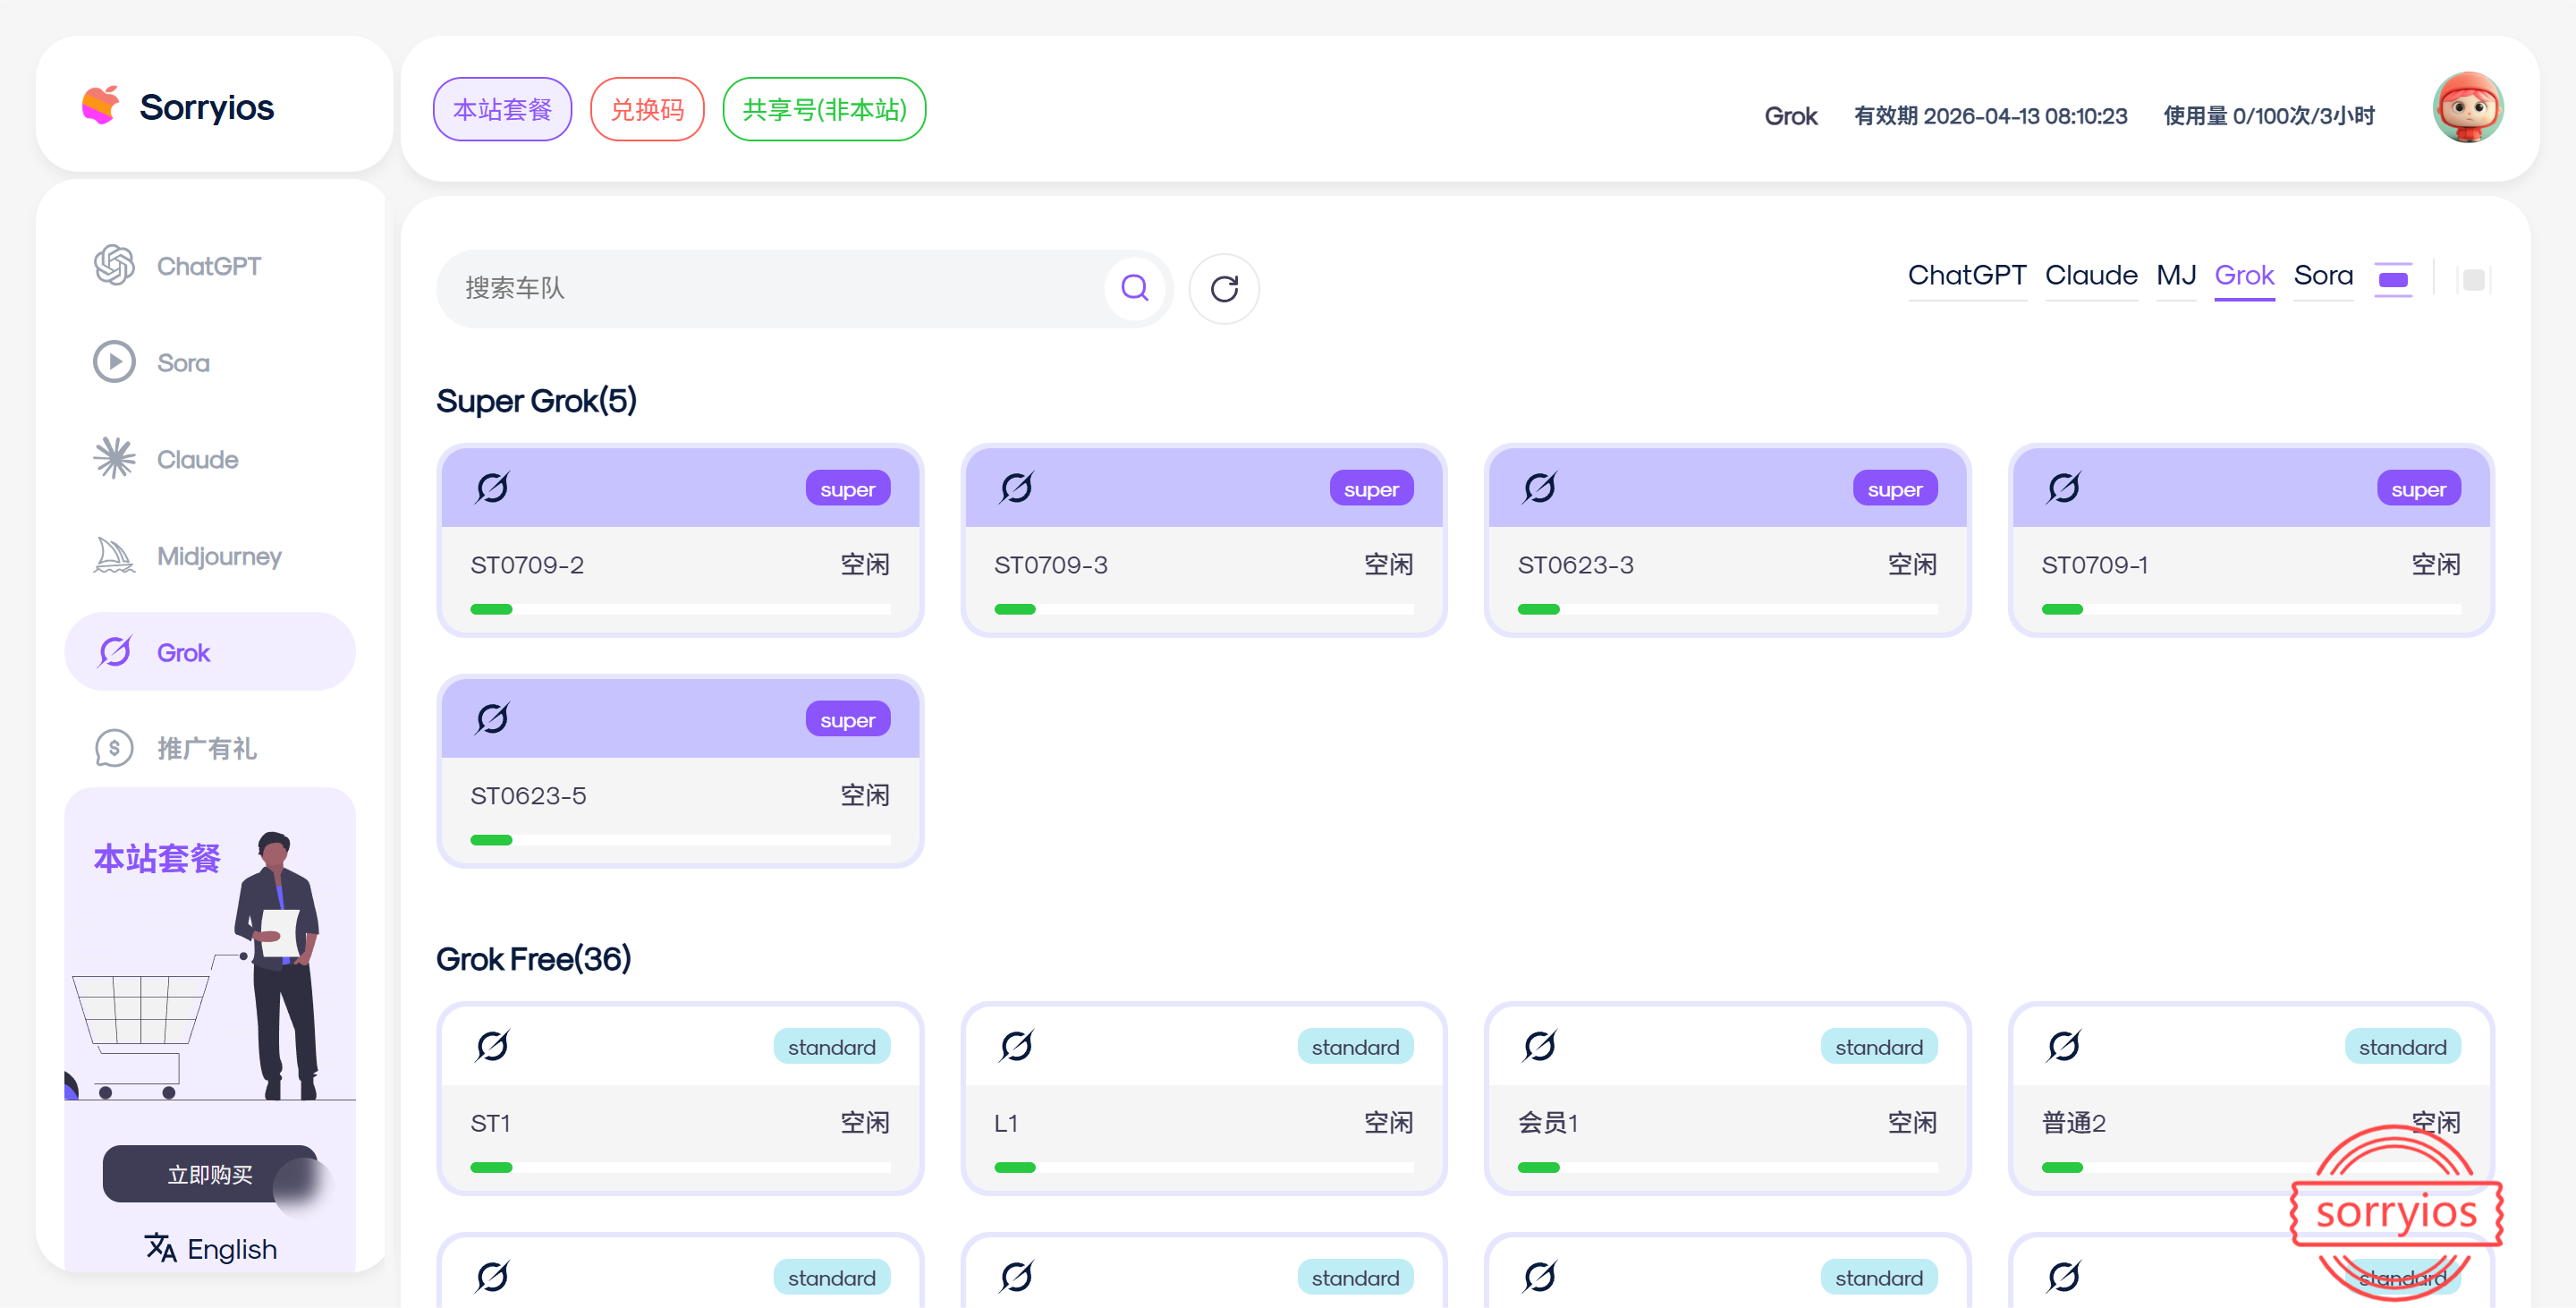The height and width of the screenshot is (1308, 2576).
Task: Click Grok icon on L1 card
Action: (1016, 1046)
